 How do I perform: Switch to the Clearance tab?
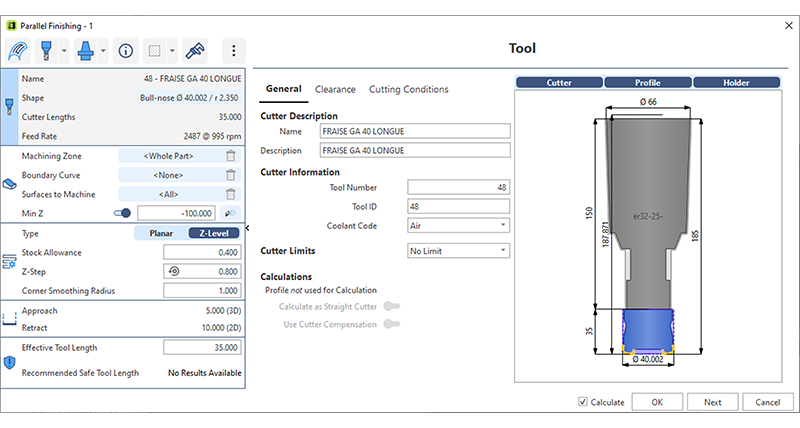coord(335,89)
